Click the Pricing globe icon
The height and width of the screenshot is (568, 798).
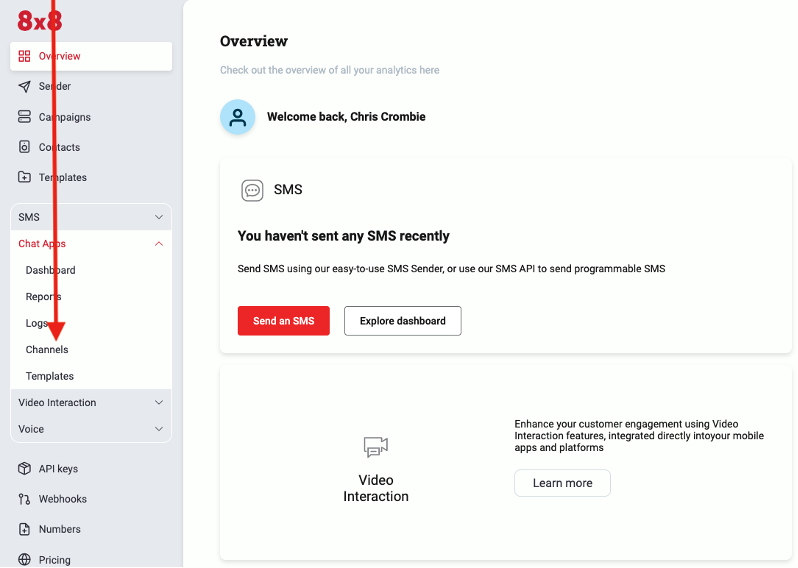24,559
